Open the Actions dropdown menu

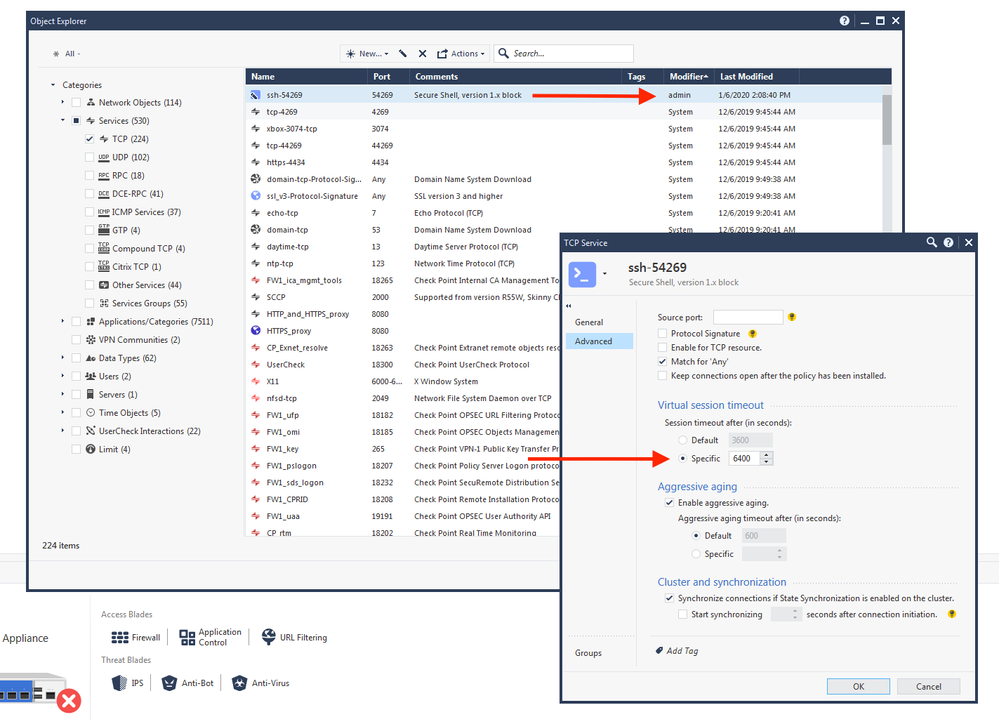tap(461, 54)
